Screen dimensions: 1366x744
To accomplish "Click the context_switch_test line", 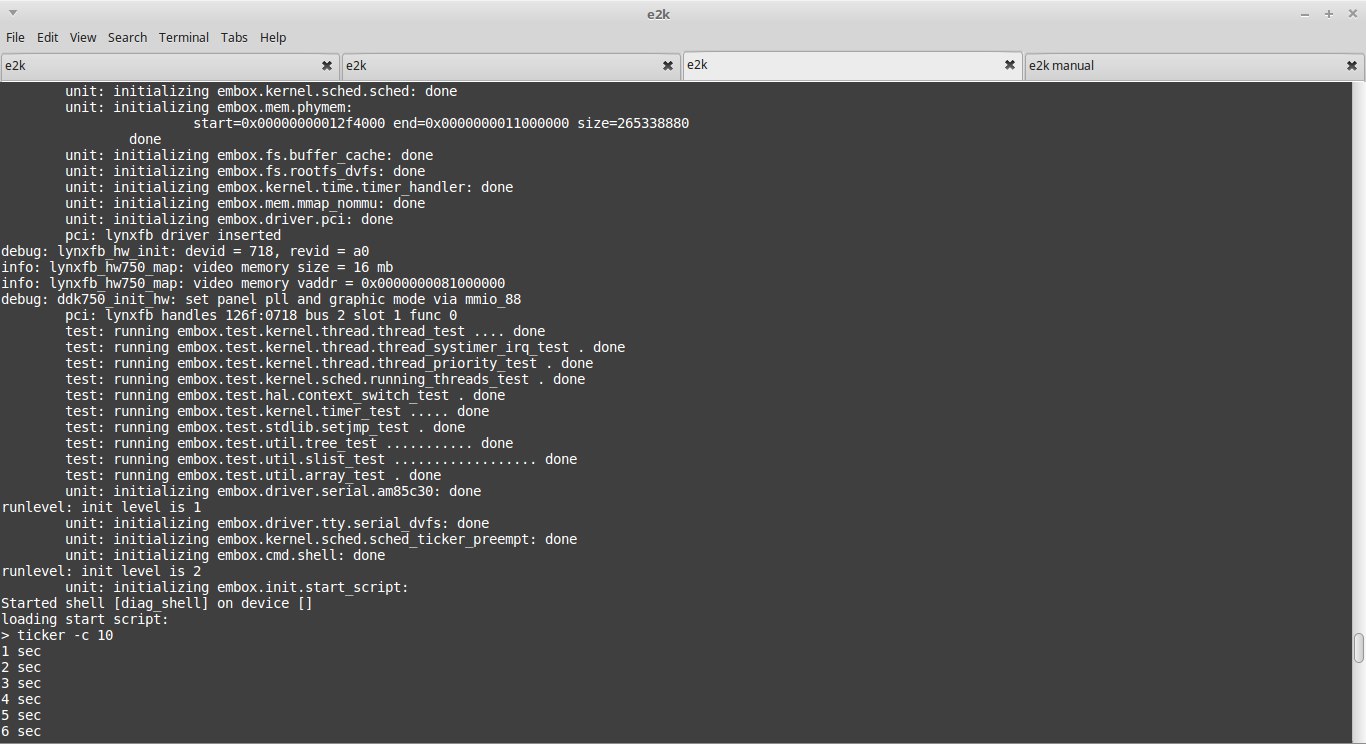I will pos(285,395).
